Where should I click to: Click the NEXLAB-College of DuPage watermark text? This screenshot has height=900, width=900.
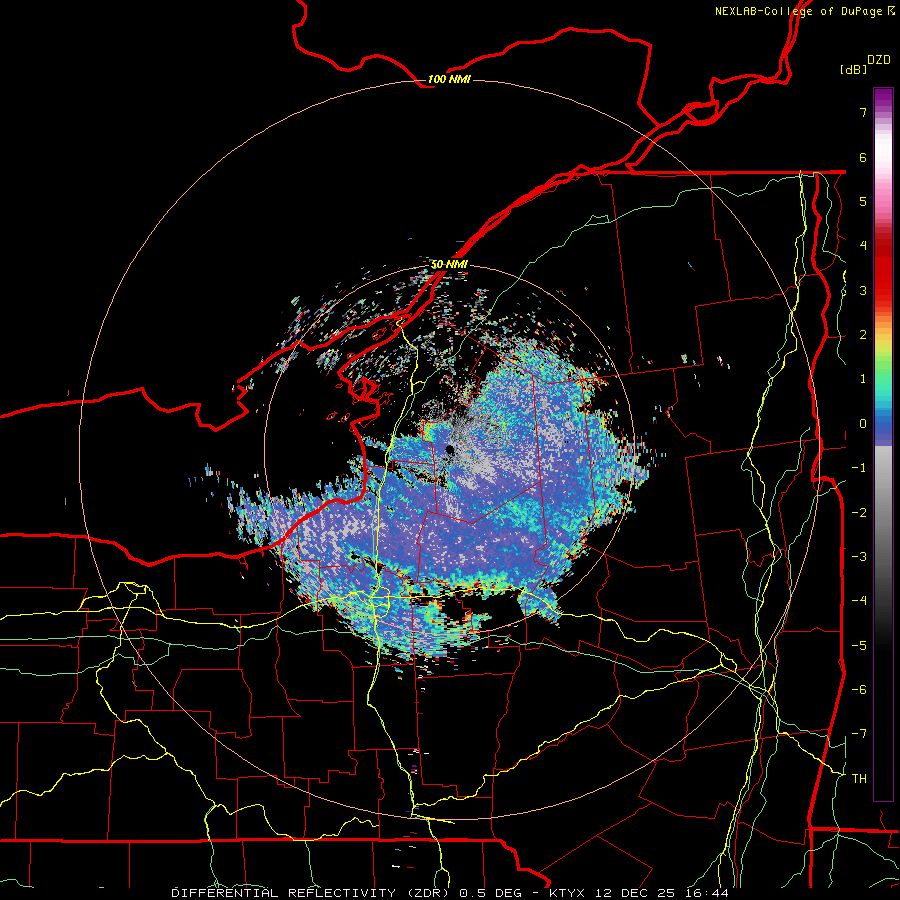point(804,11)
